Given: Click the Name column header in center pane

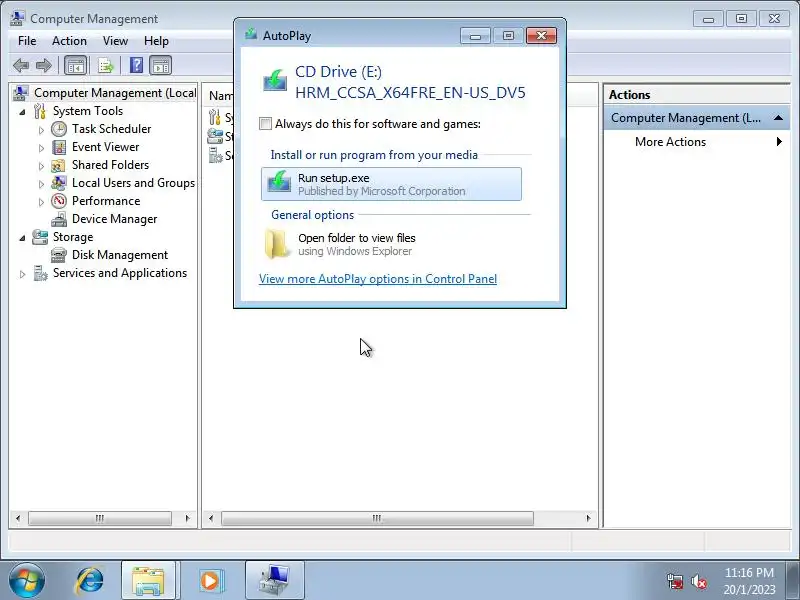Looking at the screenshot, I should [220, 96].
